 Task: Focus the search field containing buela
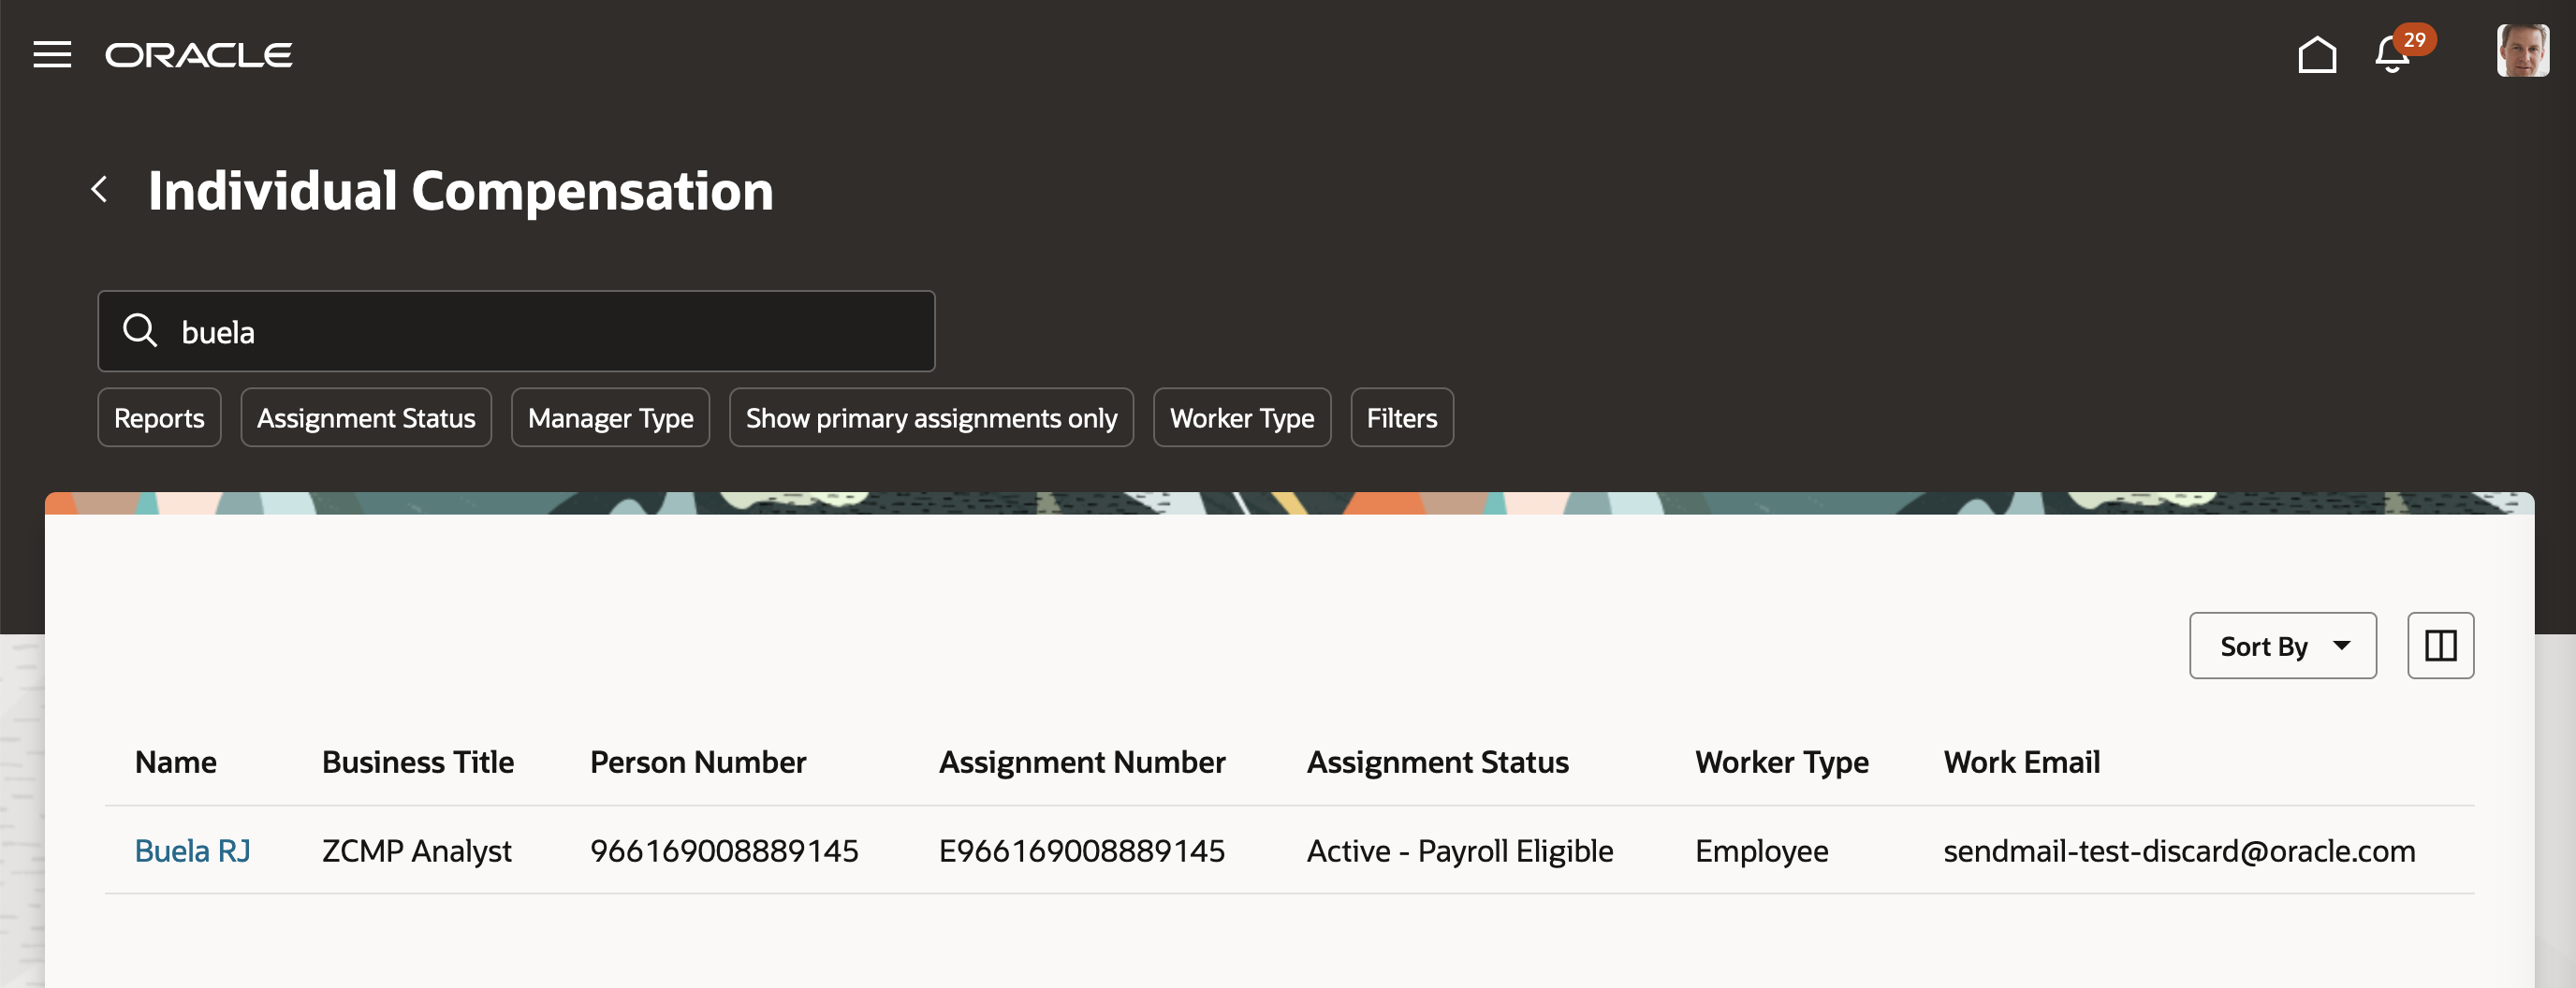pos(516,331)
